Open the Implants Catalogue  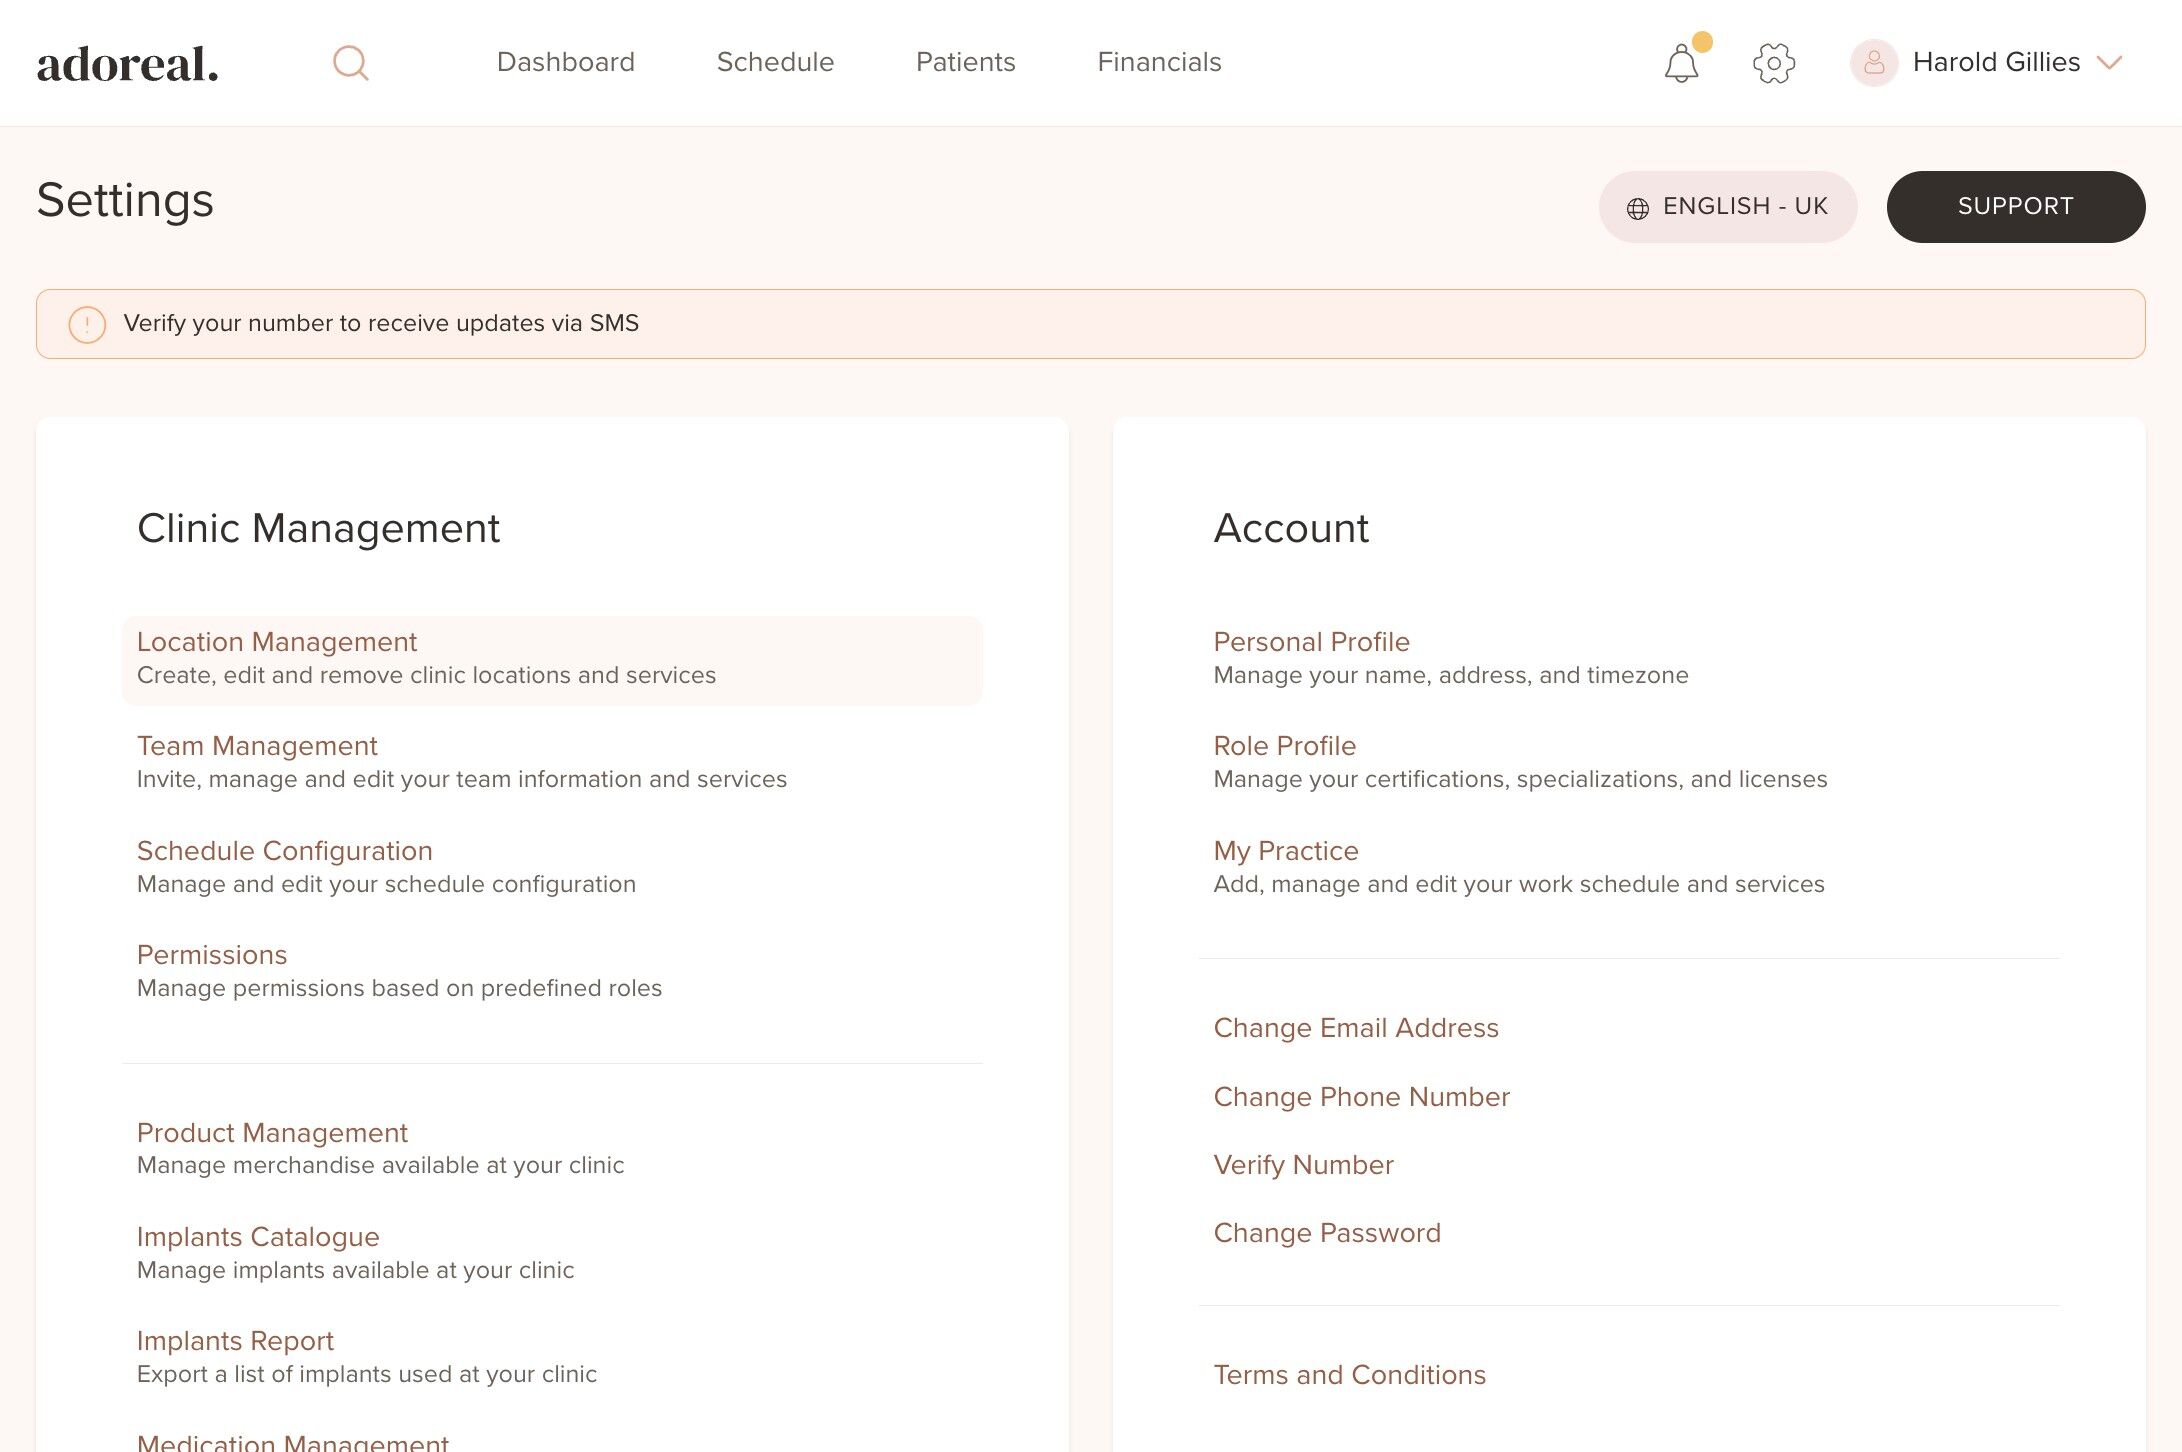click(x=258, y=1237)
